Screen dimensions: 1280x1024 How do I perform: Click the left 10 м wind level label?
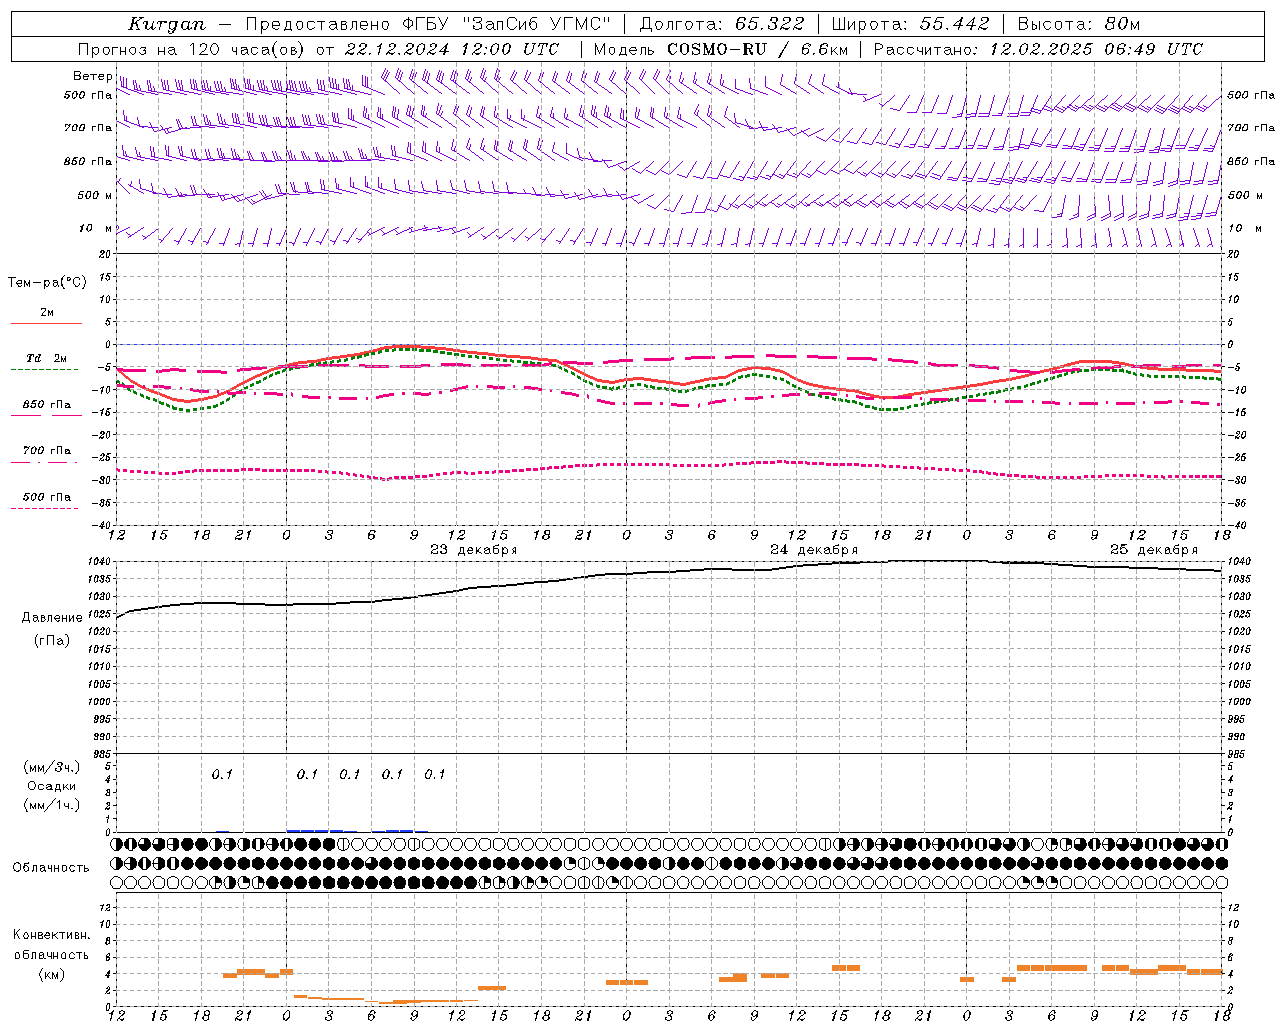coord(95,228)
